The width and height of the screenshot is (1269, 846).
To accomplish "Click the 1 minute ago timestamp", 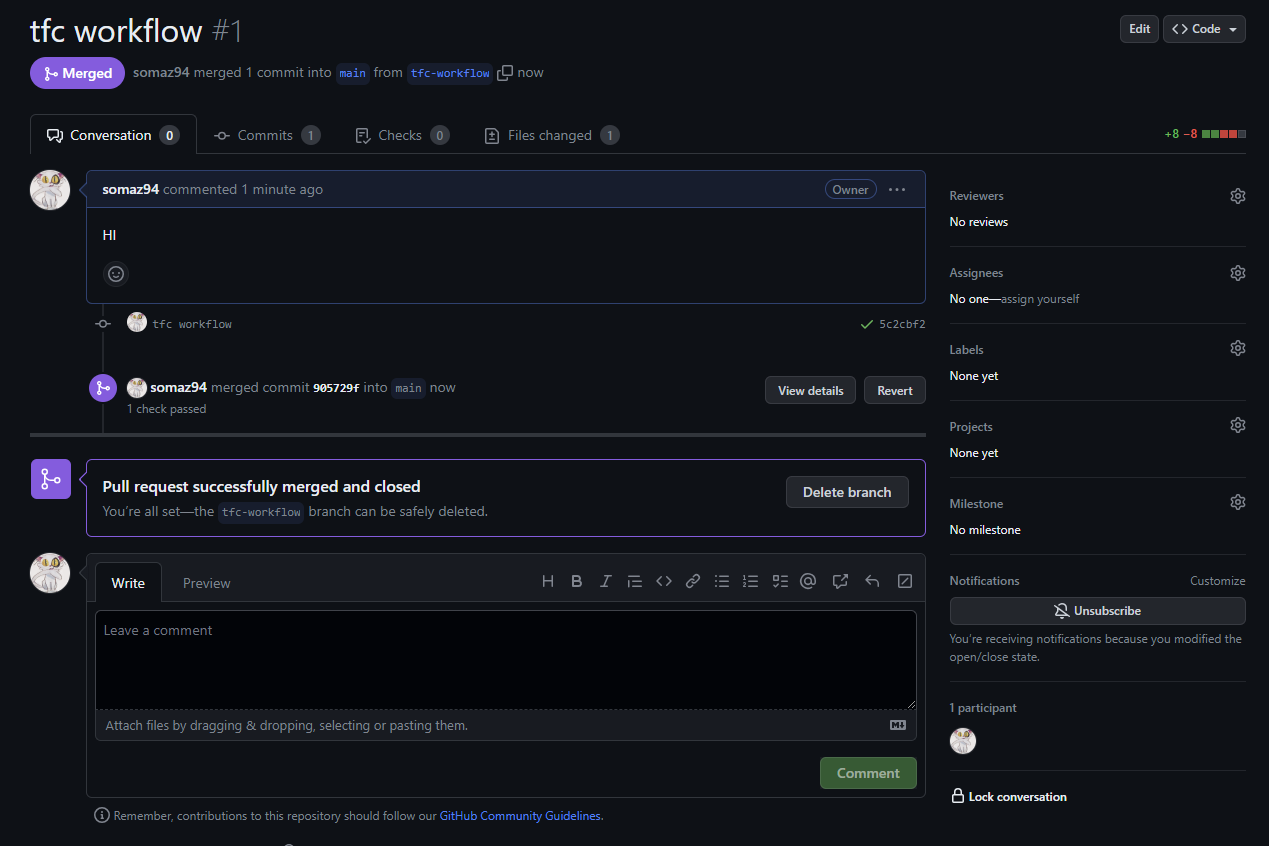I will coord(282,189).
